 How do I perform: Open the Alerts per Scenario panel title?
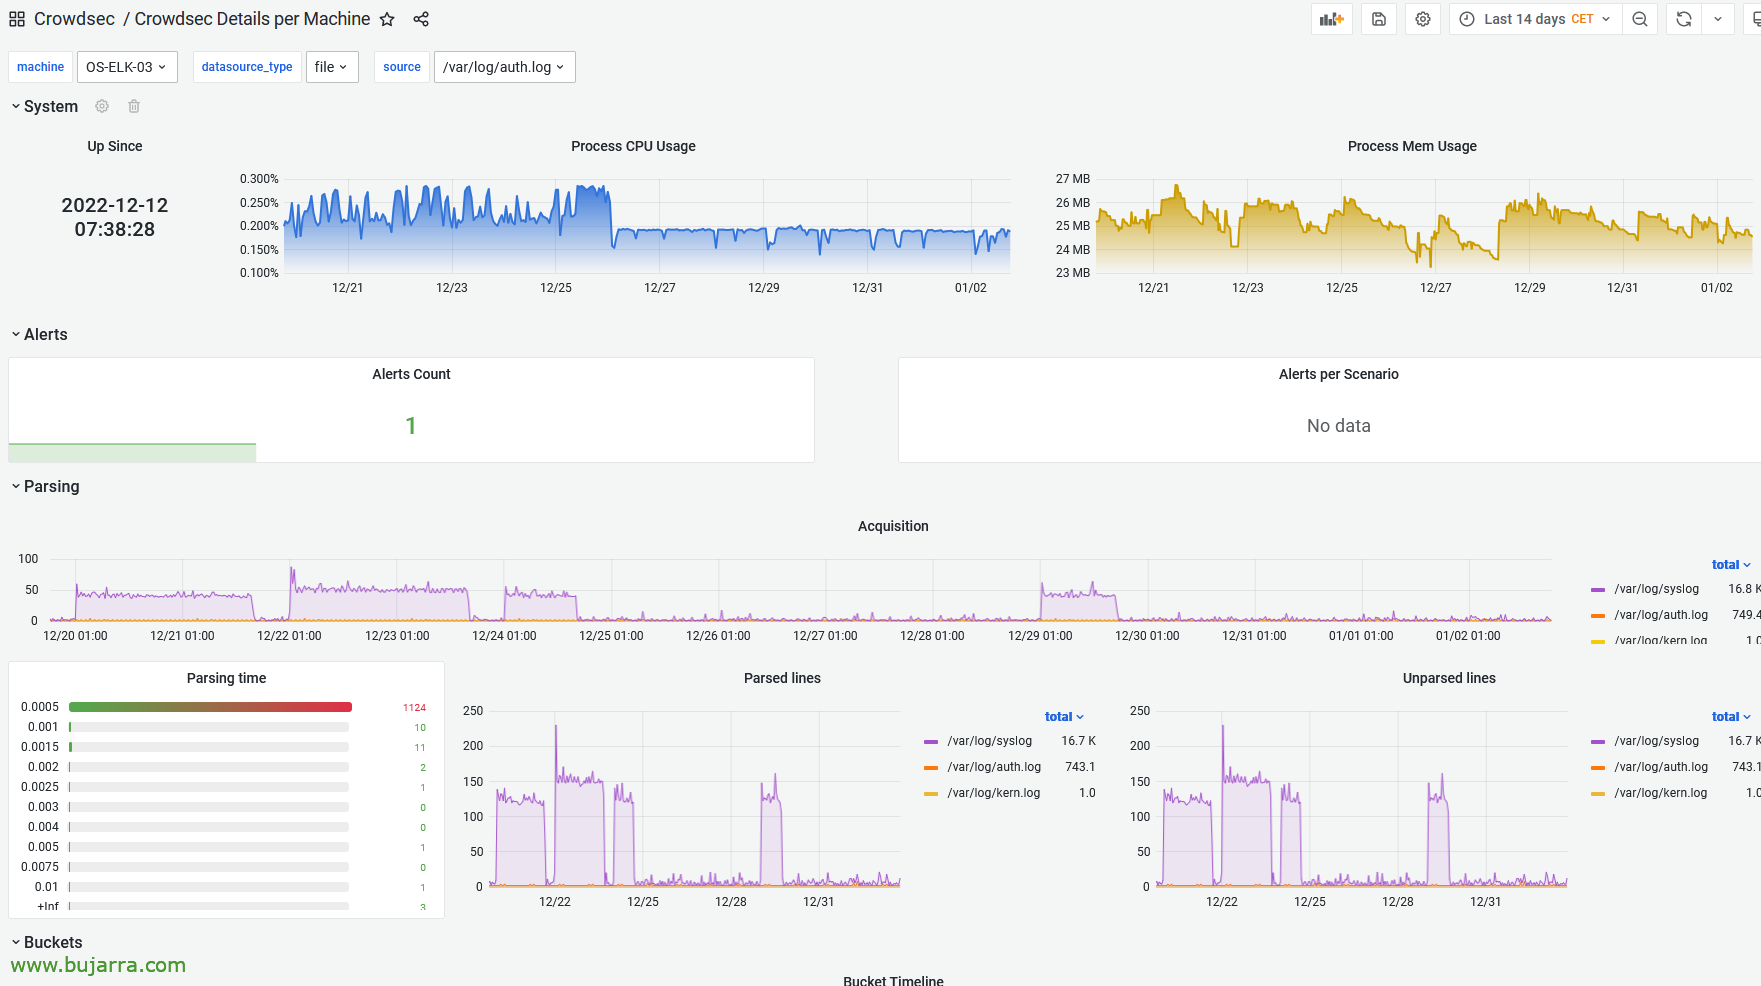(x=1338, y=374)
